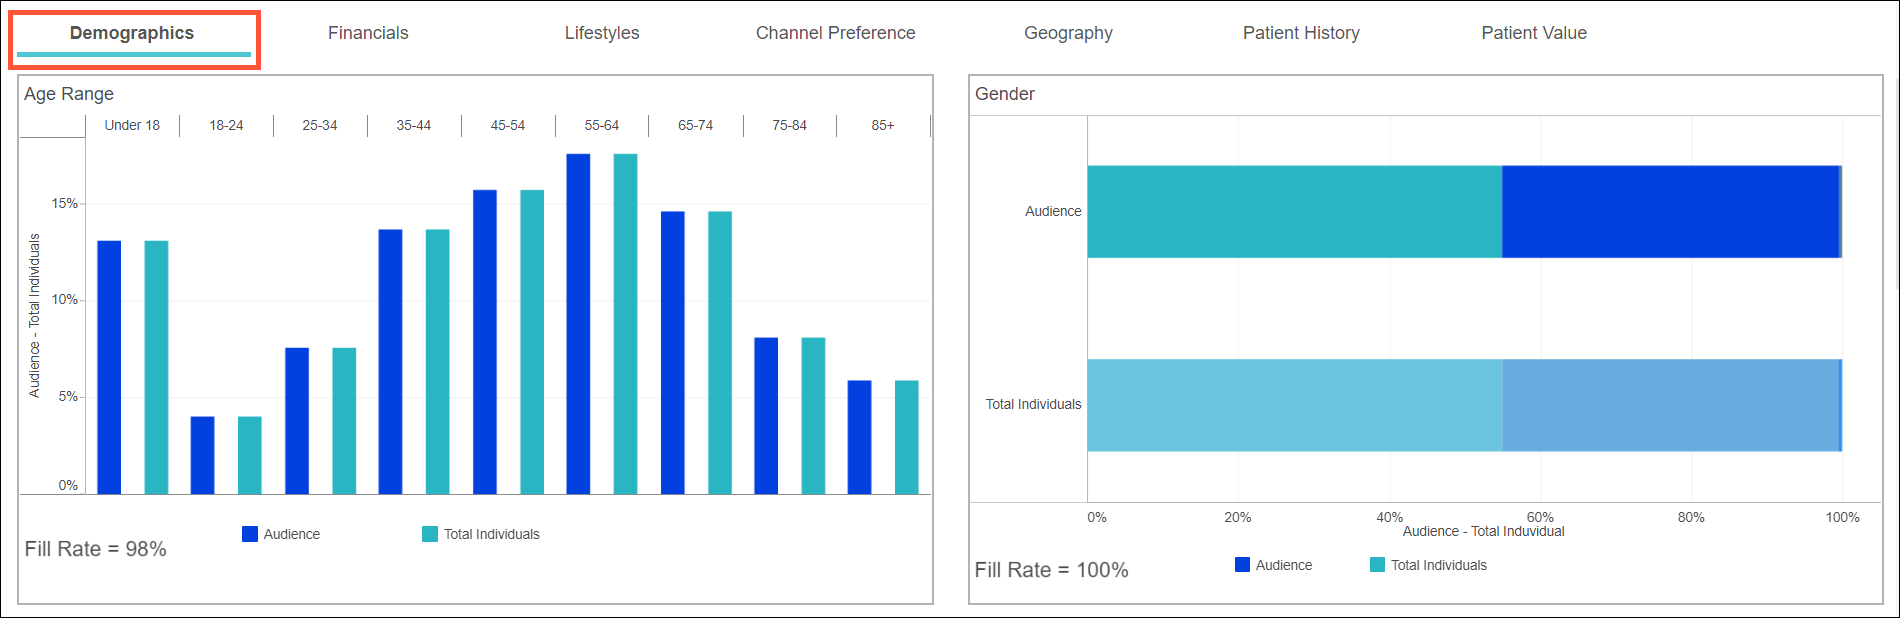Screen dimensions: 1900x618
Task: Select the blue Audience bar for 75-84
Action: click(766, 416)
